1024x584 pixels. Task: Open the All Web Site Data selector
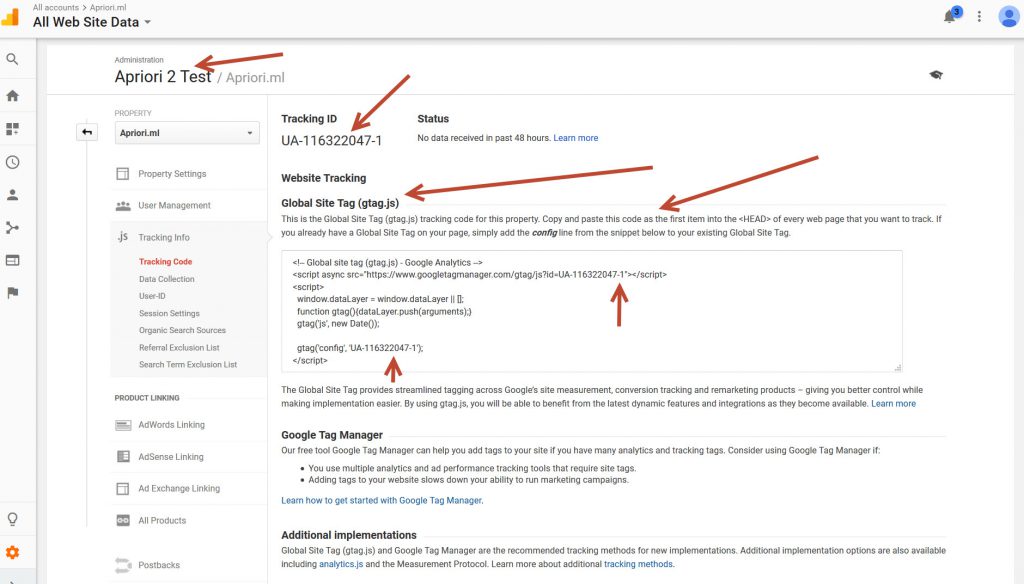pyautogui.click(x=92, y=22)
